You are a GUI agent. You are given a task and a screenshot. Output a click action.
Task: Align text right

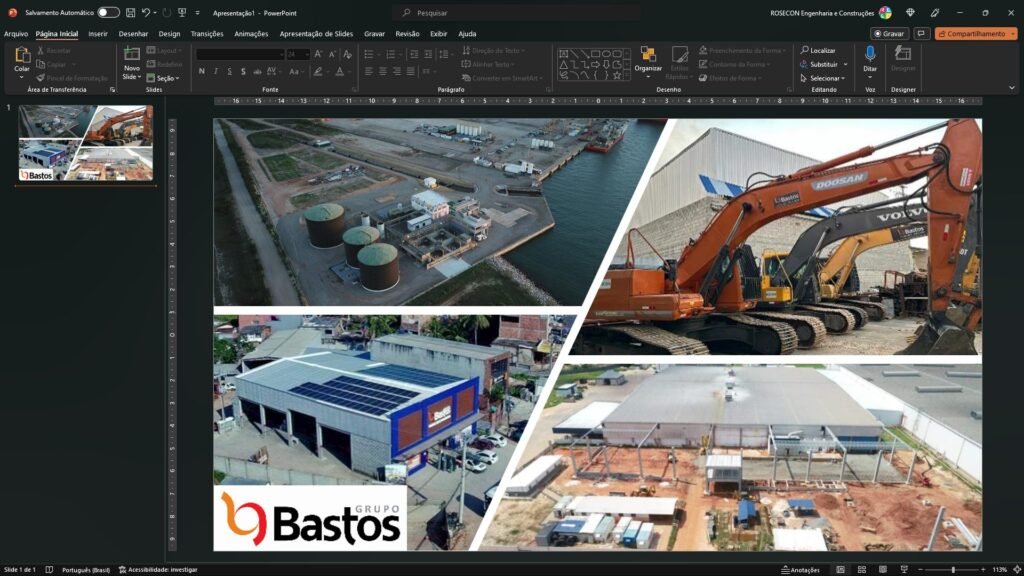396,71
